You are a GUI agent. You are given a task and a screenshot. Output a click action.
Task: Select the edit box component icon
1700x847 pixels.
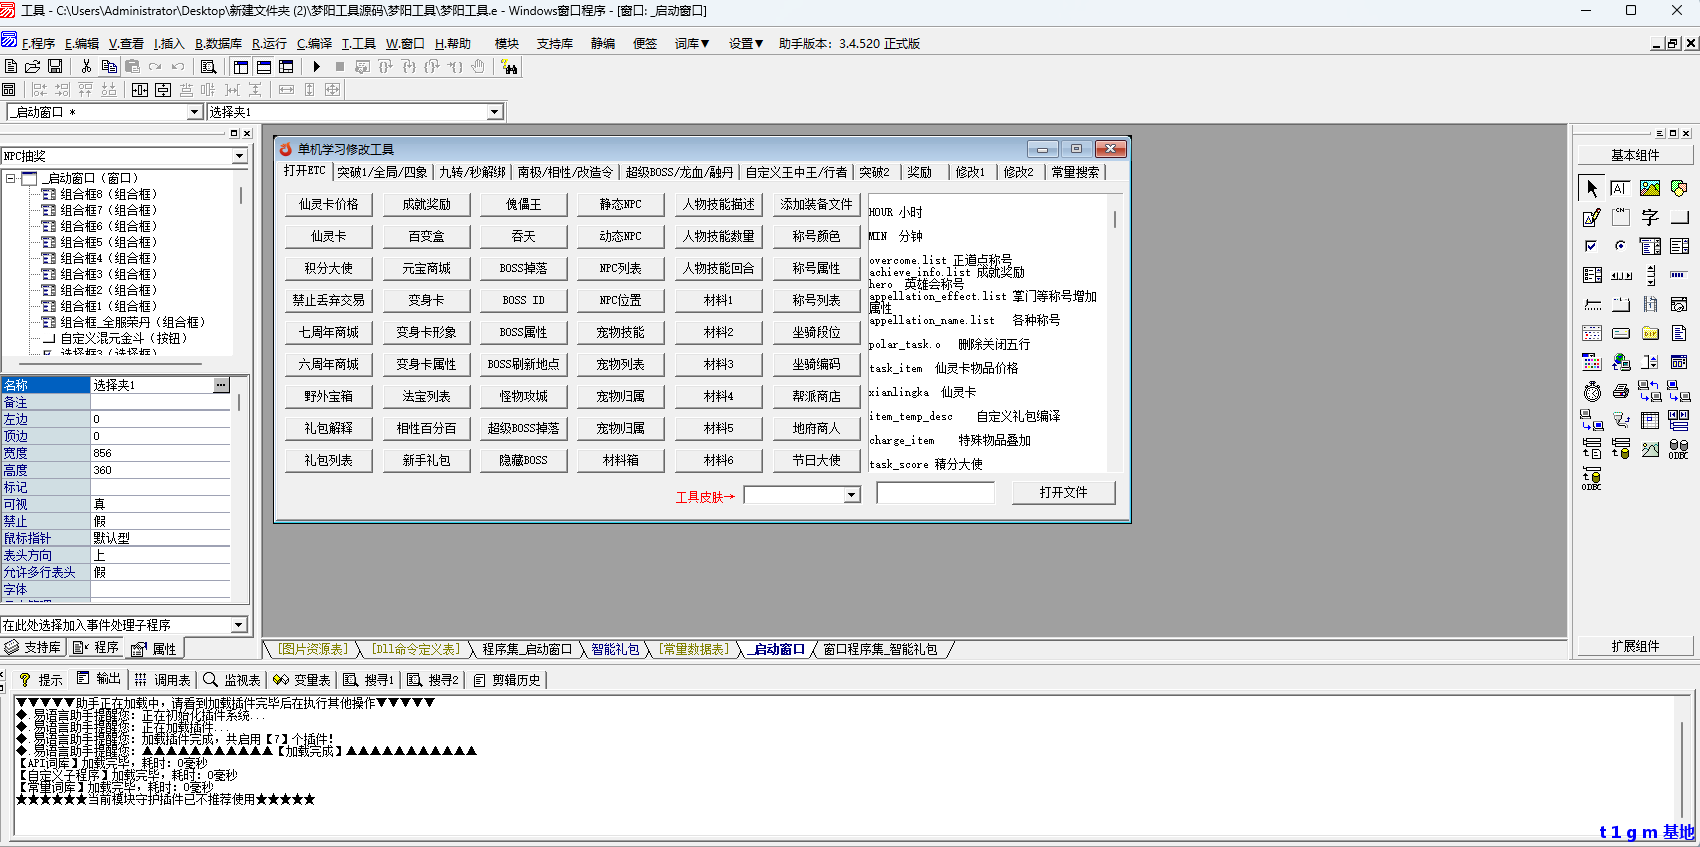coord(1621,188)
